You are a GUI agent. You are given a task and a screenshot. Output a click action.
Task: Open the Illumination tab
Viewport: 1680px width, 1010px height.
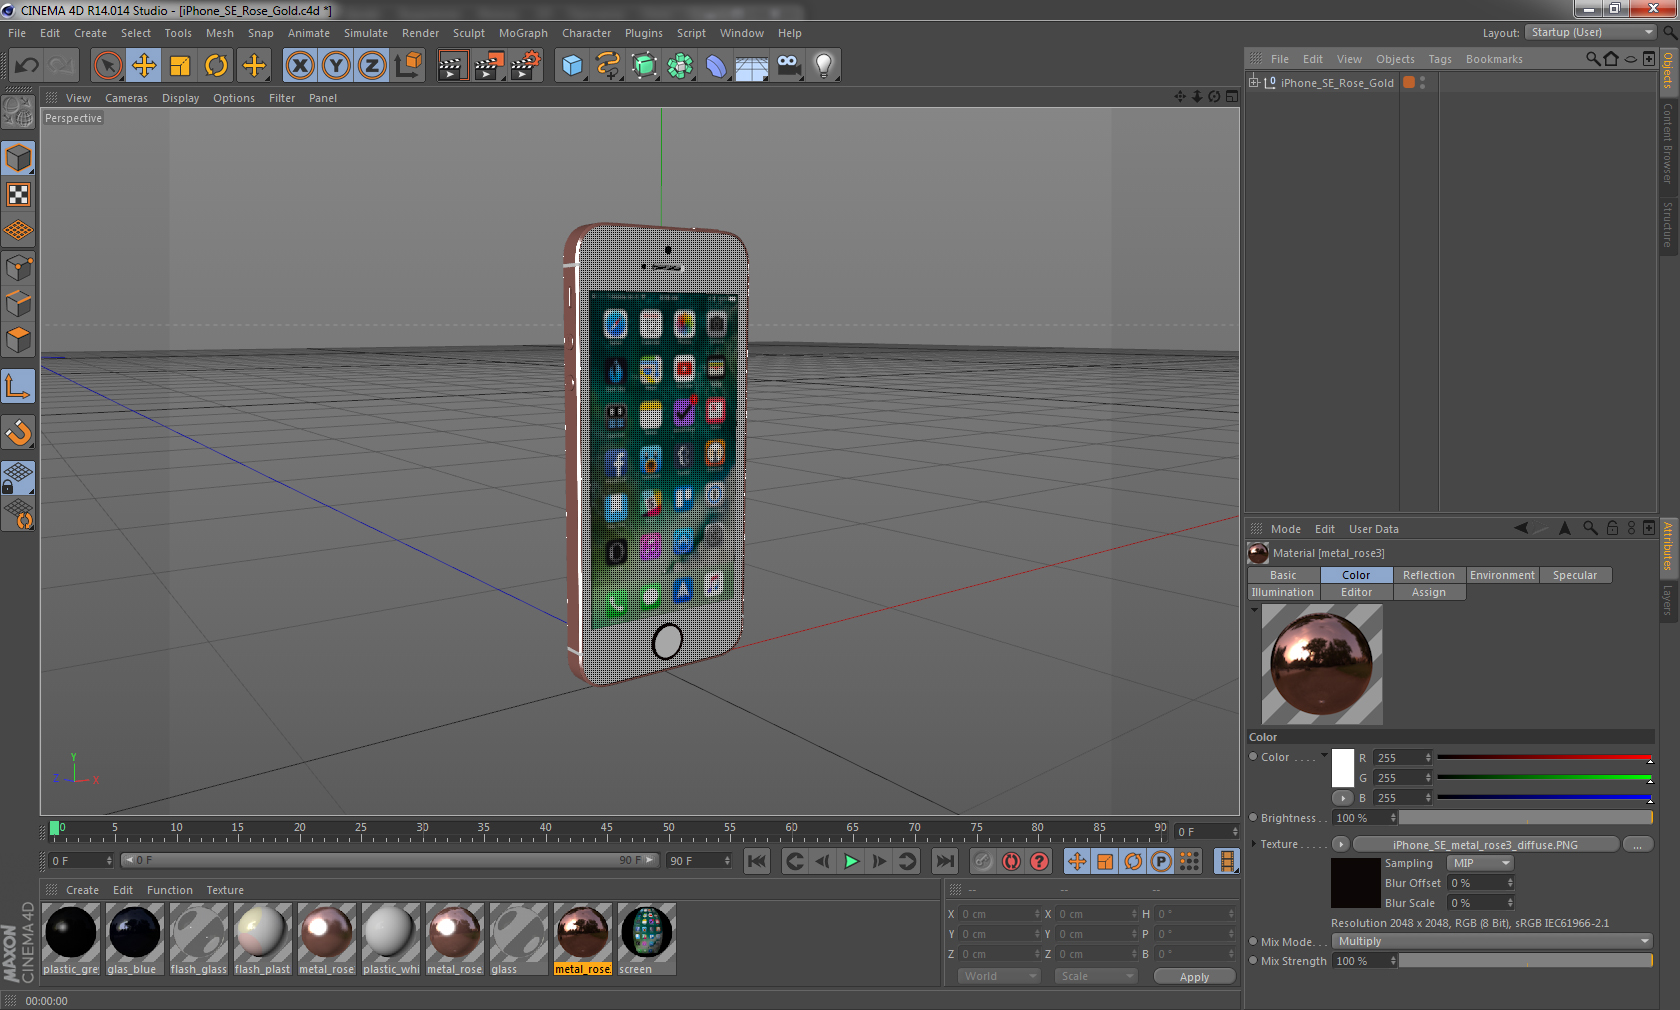tap(1283, 592)
